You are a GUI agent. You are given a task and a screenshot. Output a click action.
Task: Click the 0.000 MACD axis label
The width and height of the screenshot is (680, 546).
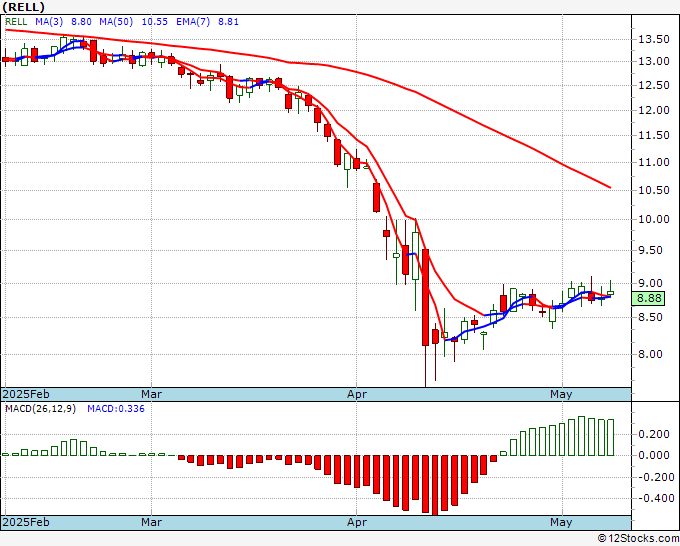coord(654,455)
